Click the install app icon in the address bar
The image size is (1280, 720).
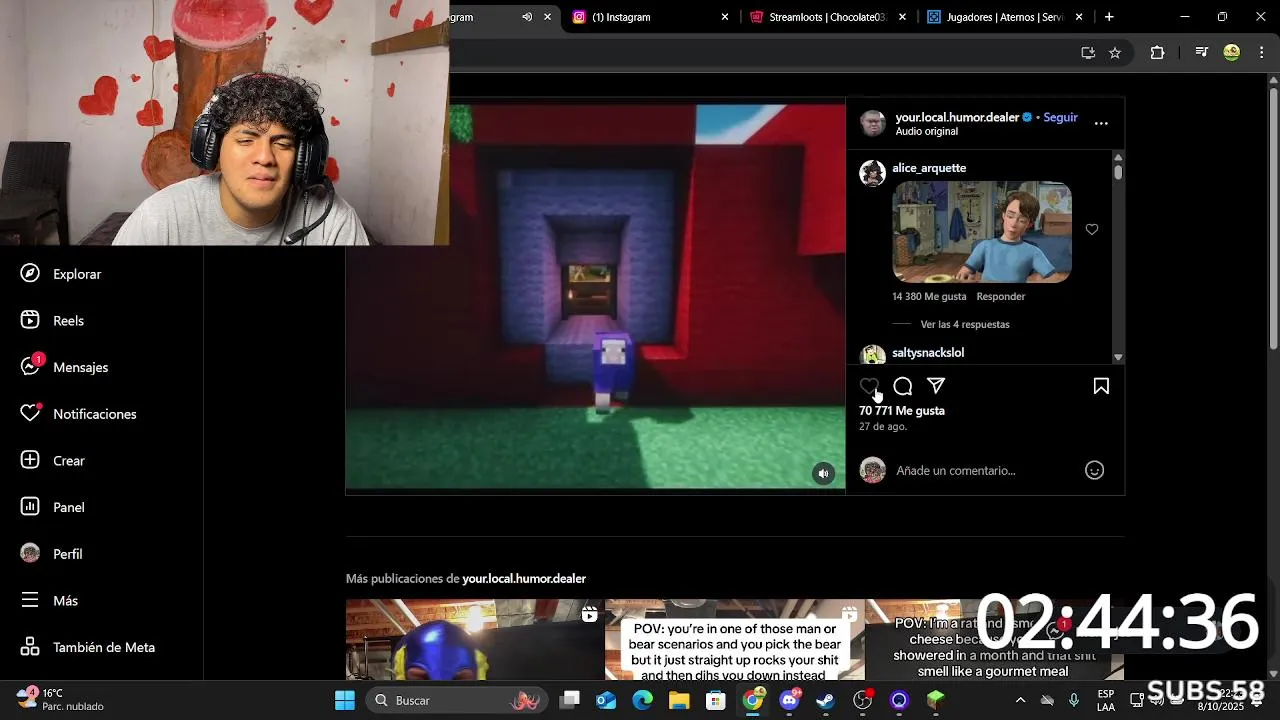coord(1088,53)
